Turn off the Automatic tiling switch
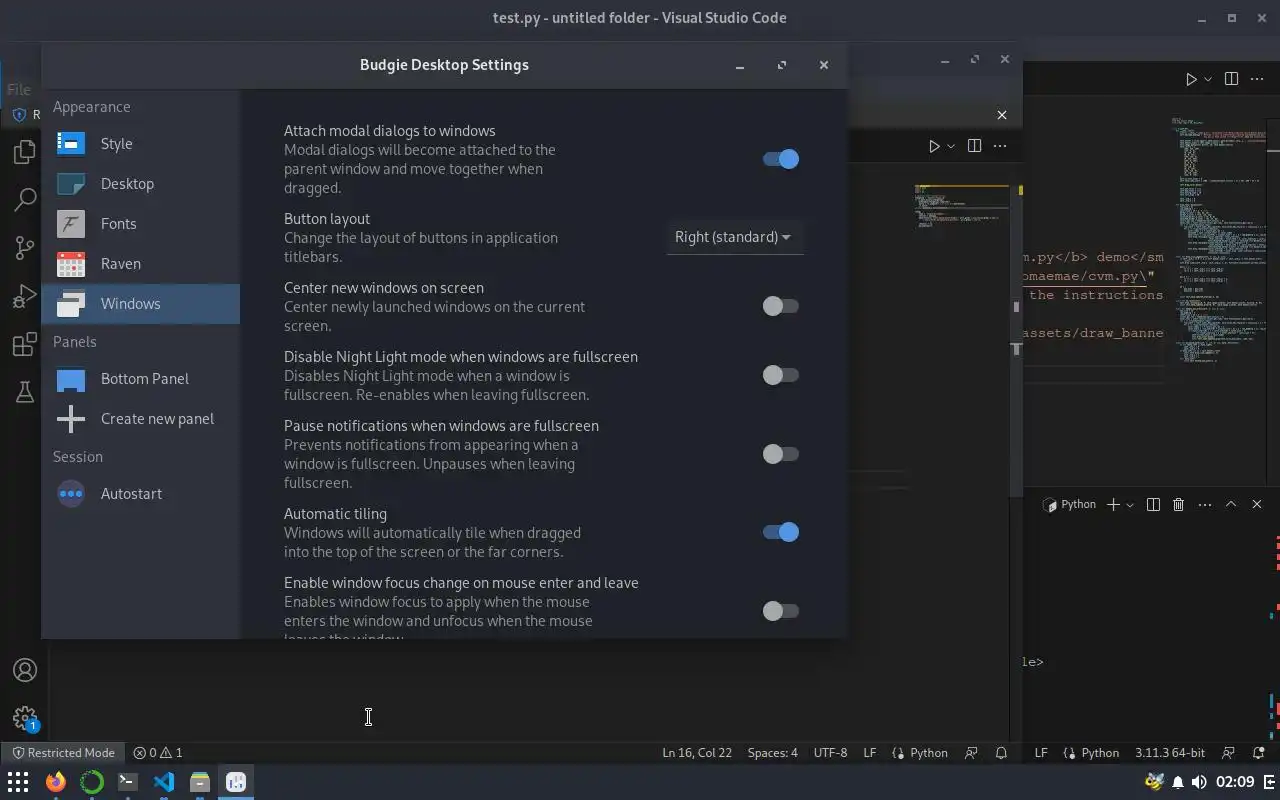This screenshot has height=800, width=1280. [x=780, y=532]
